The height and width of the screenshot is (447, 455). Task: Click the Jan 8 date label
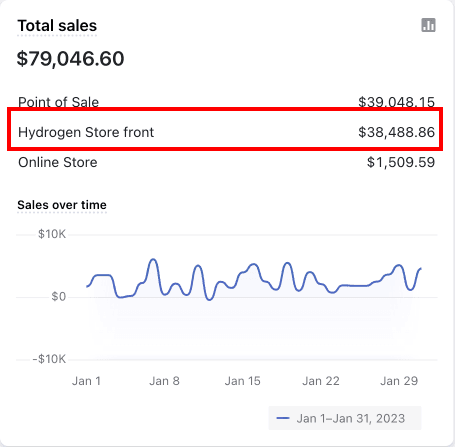[164, 381]
